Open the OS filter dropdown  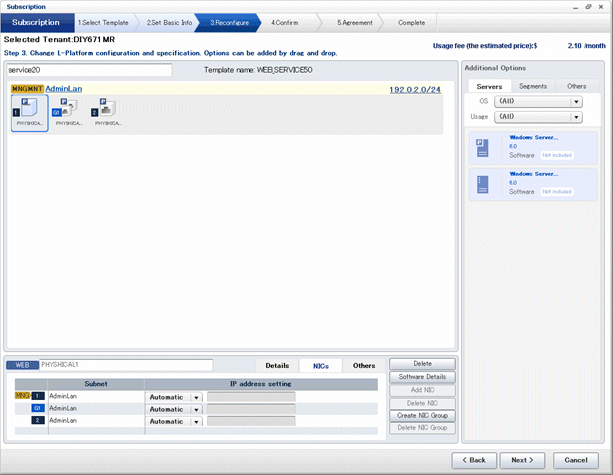(576, 101)
